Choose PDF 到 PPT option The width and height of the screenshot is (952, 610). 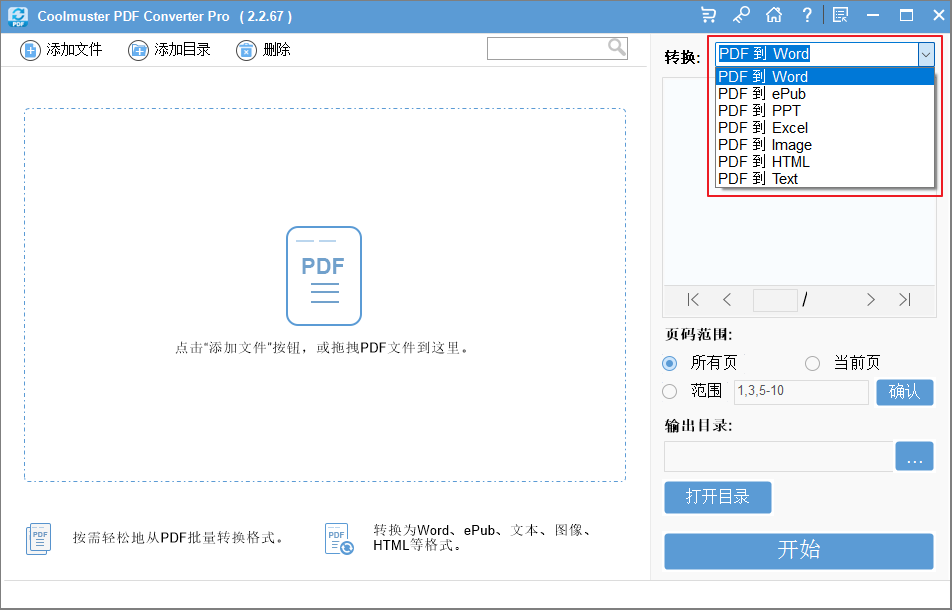824,110
